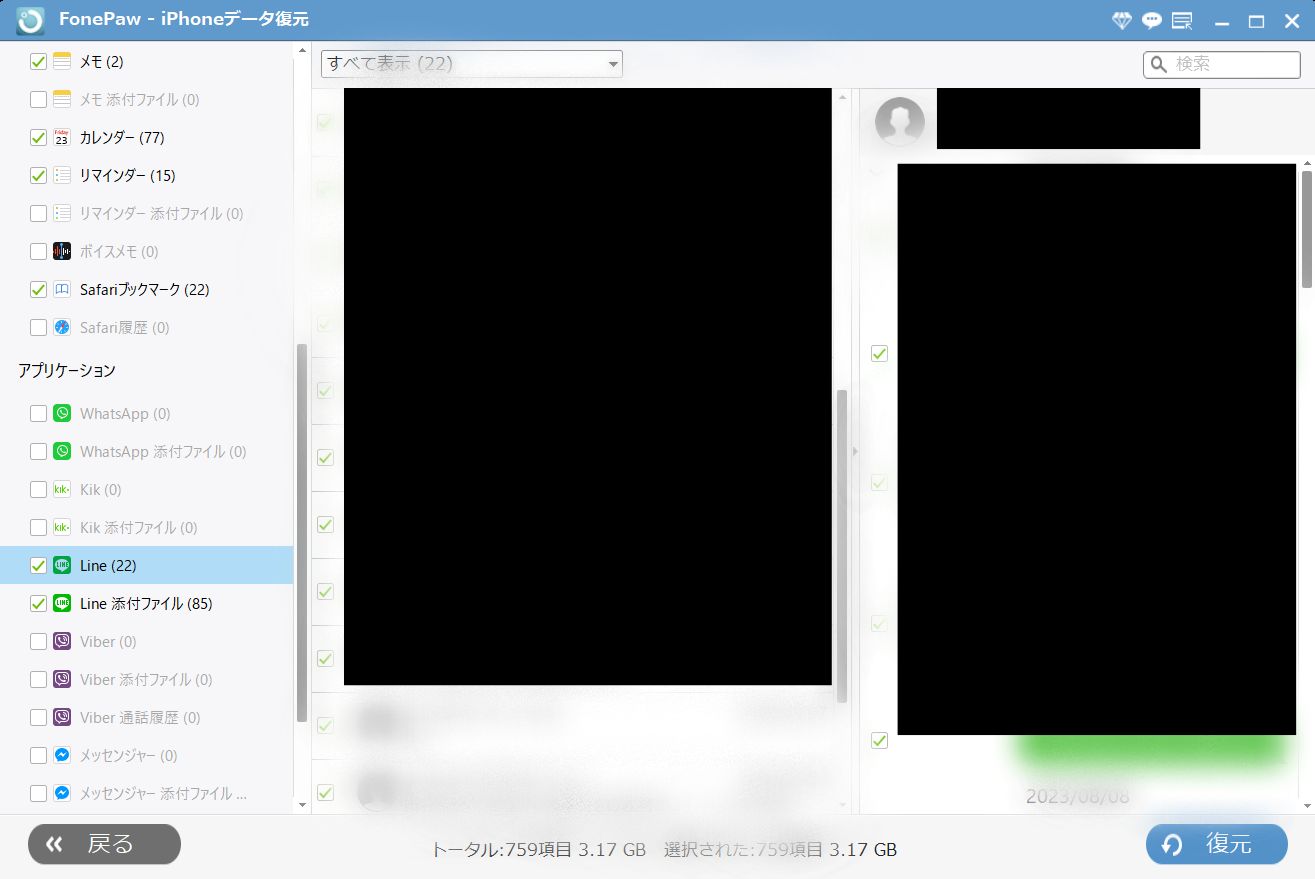Open Safariブックマーク (22) category

pyautogui.click(x=144, y=290)
